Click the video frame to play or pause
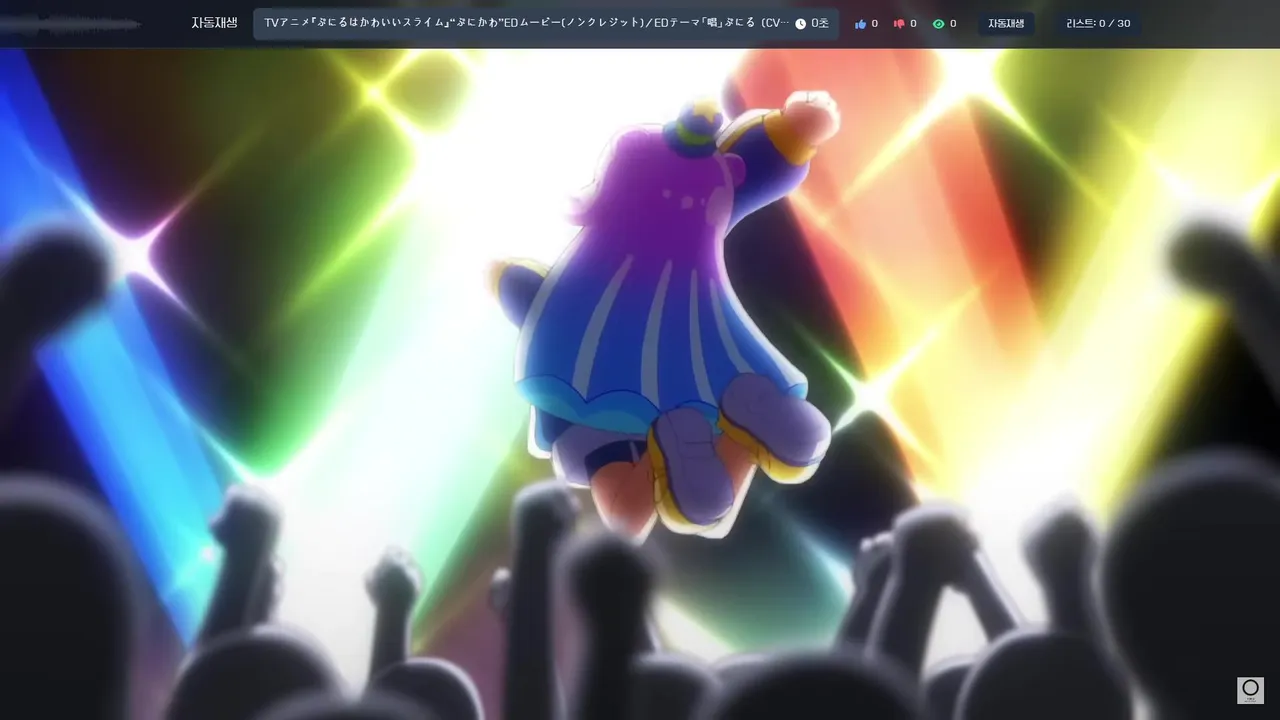This screenshot has height=720, width=1280. click(640, 384)
